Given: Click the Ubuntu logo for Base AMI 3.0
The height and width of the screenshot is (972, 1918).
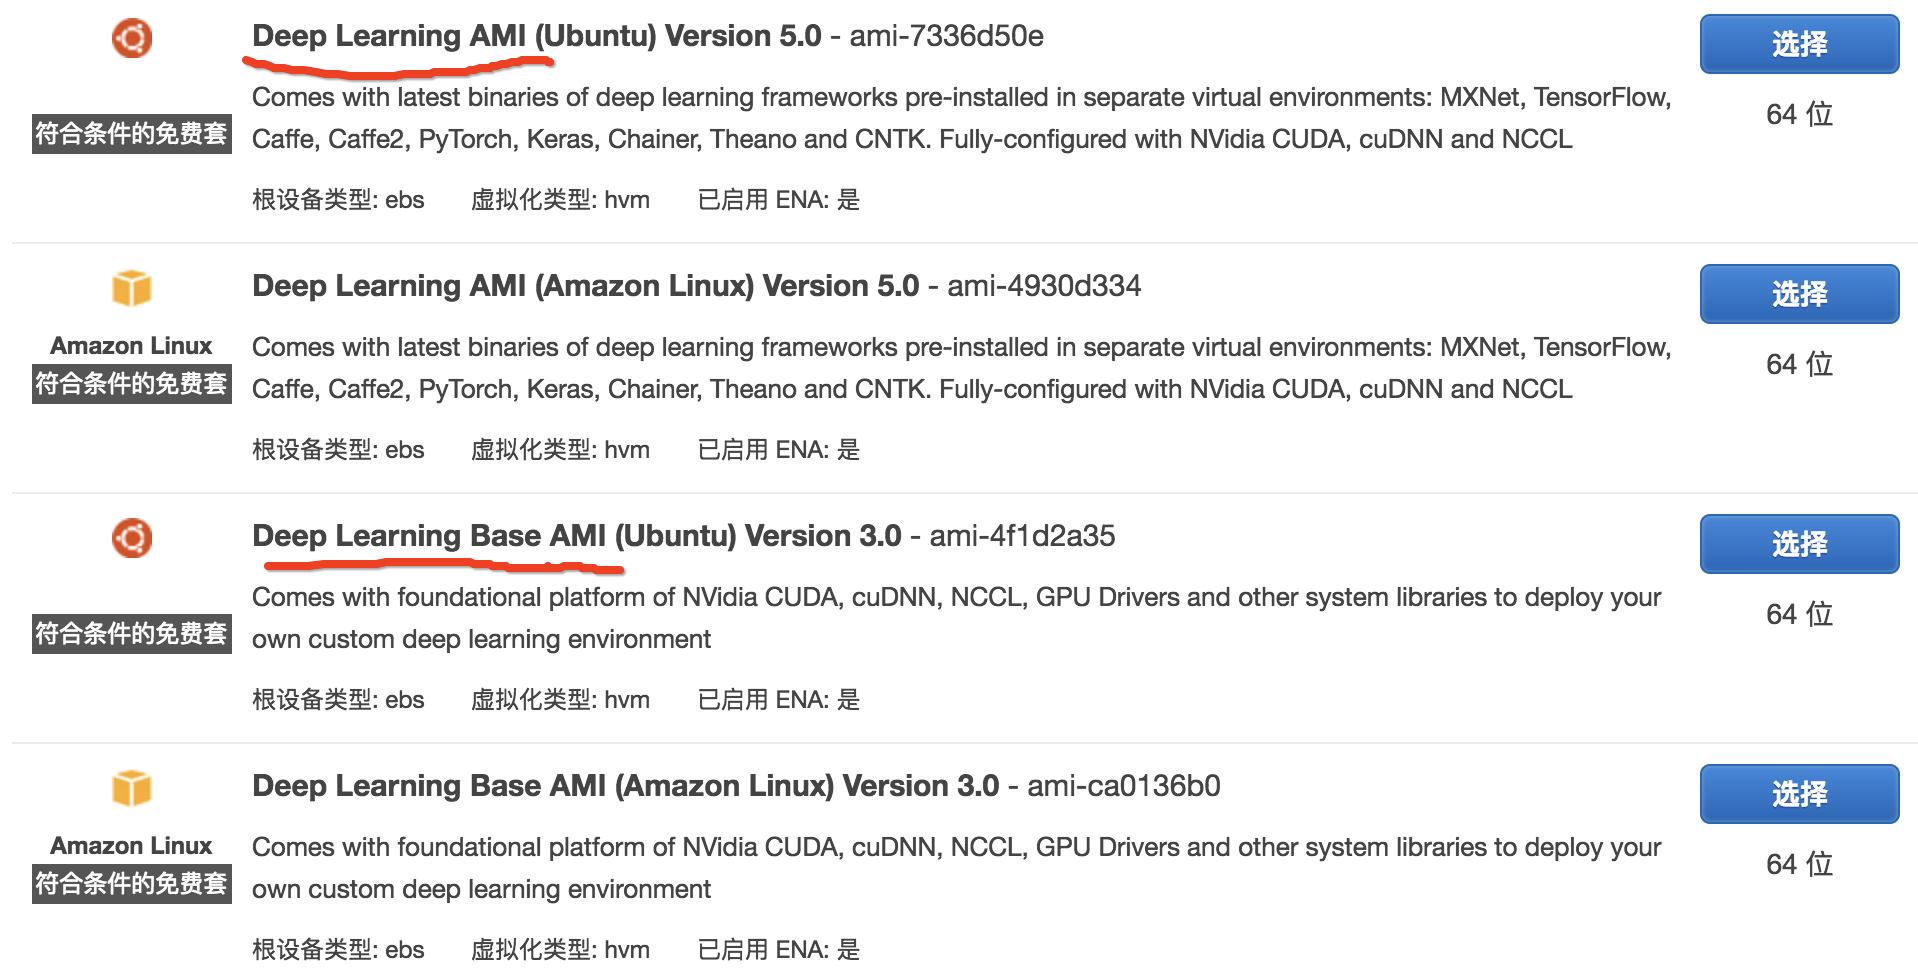Looking at the screenshot, I should click(131, 538).
